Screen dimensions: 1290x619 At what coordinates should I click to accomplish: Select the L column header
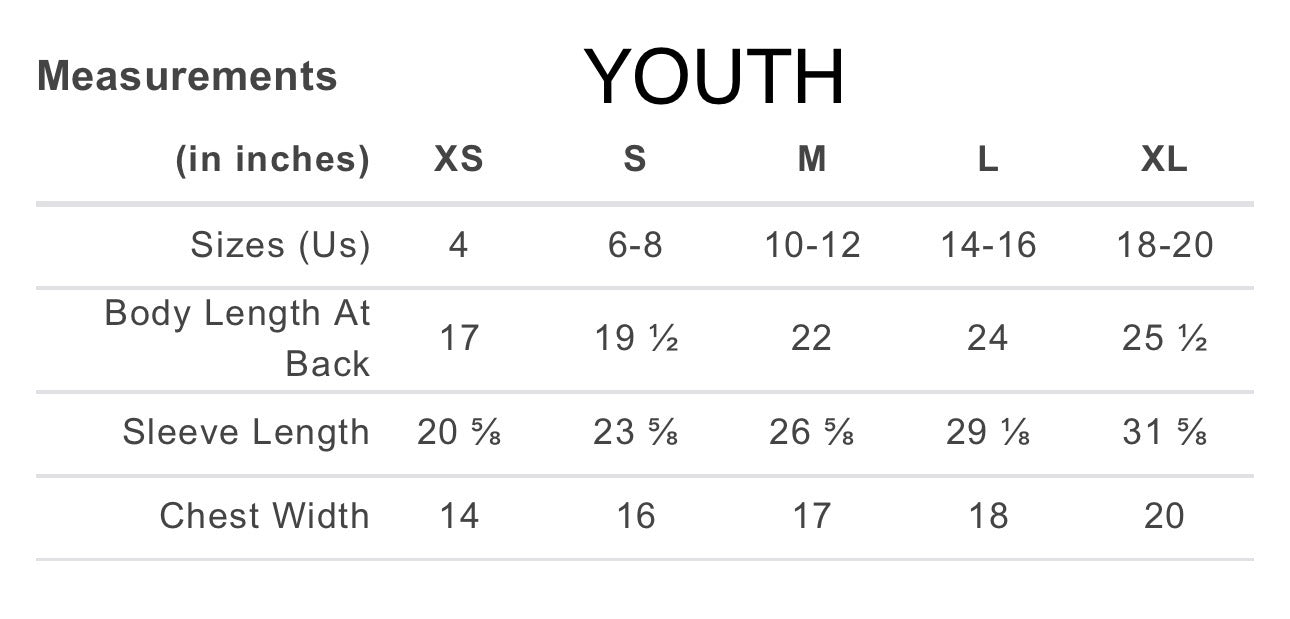tap(987, 160)
